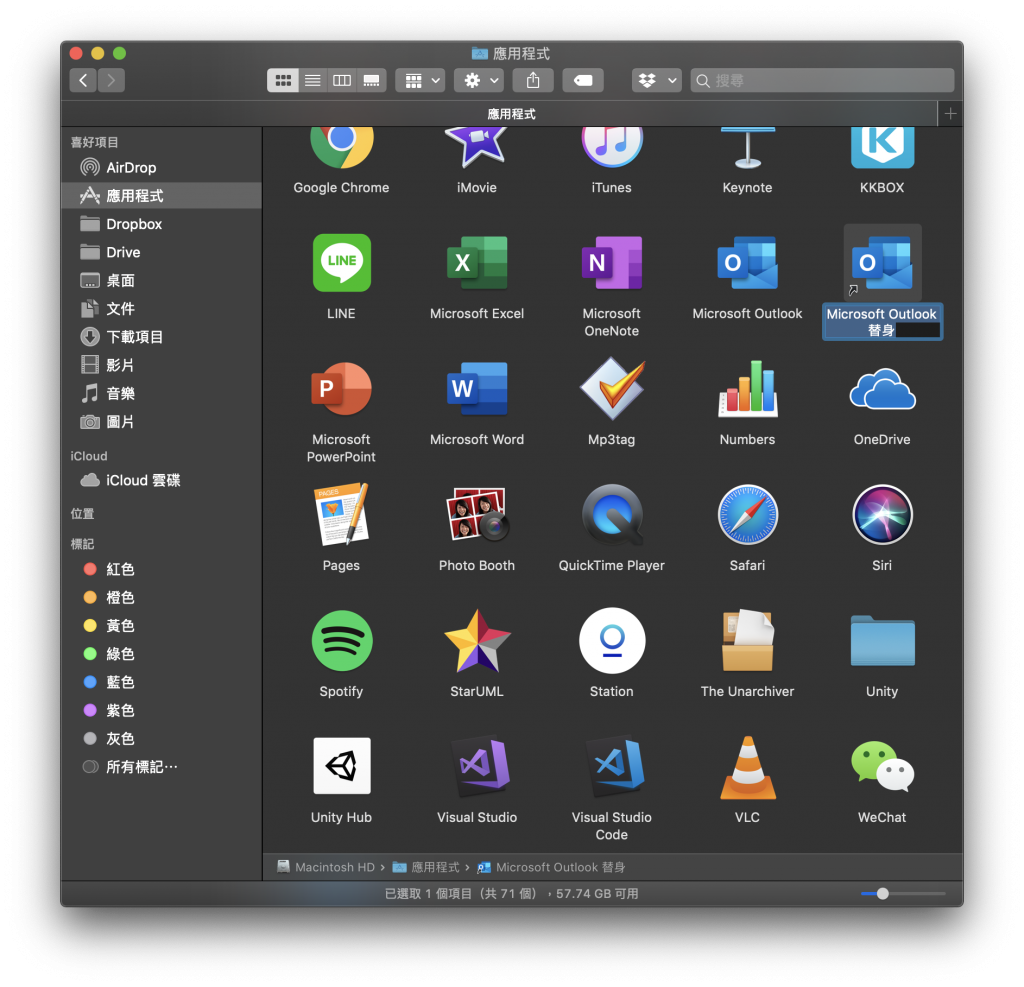The height and width of the screenshot is (987, 1024).
Task: Select the Google Chrome icon
Action: click(341, 146)
